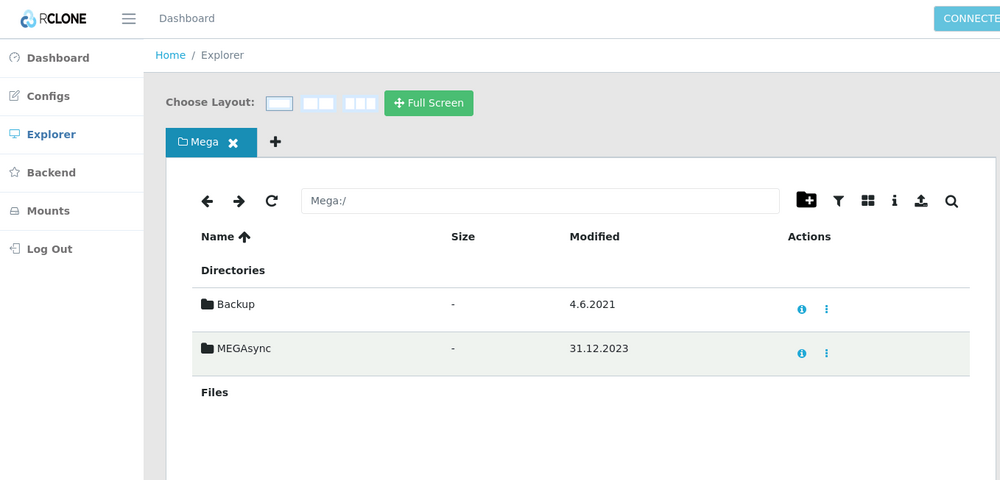The height and width of the screenshot is (480, 1000).
Task: Toggle the hamburger sidebar menu
Action: tap(129, 18)
